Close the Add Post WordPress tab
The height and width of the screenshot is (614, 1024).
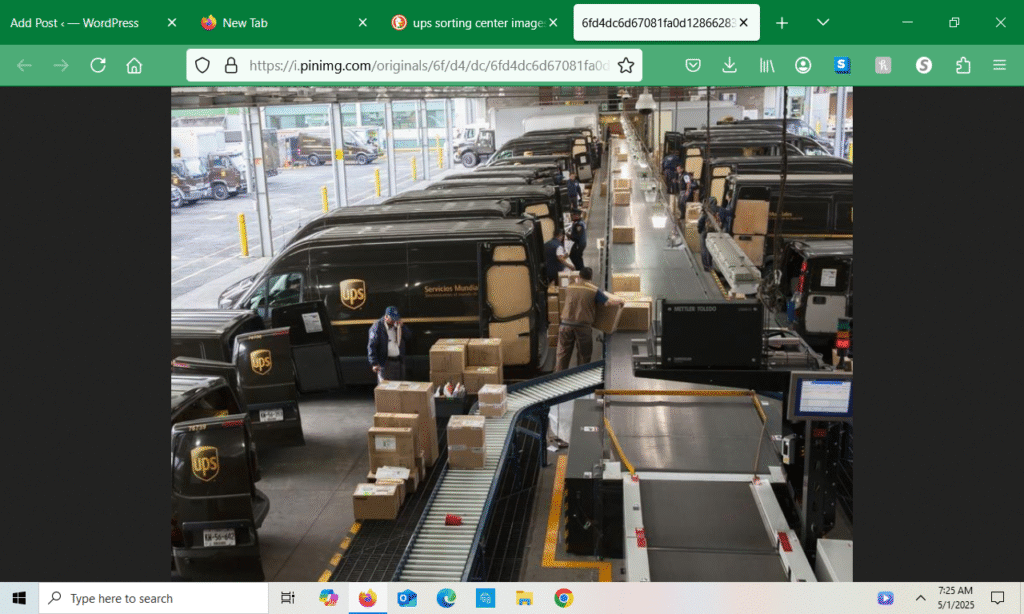click(172, 23)
